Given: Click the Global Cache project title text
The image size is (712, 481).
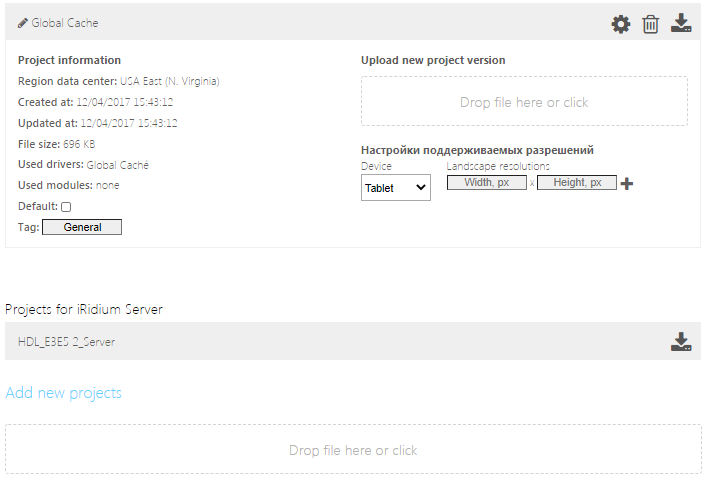Looking at the screenshot, I should (65, 22).
